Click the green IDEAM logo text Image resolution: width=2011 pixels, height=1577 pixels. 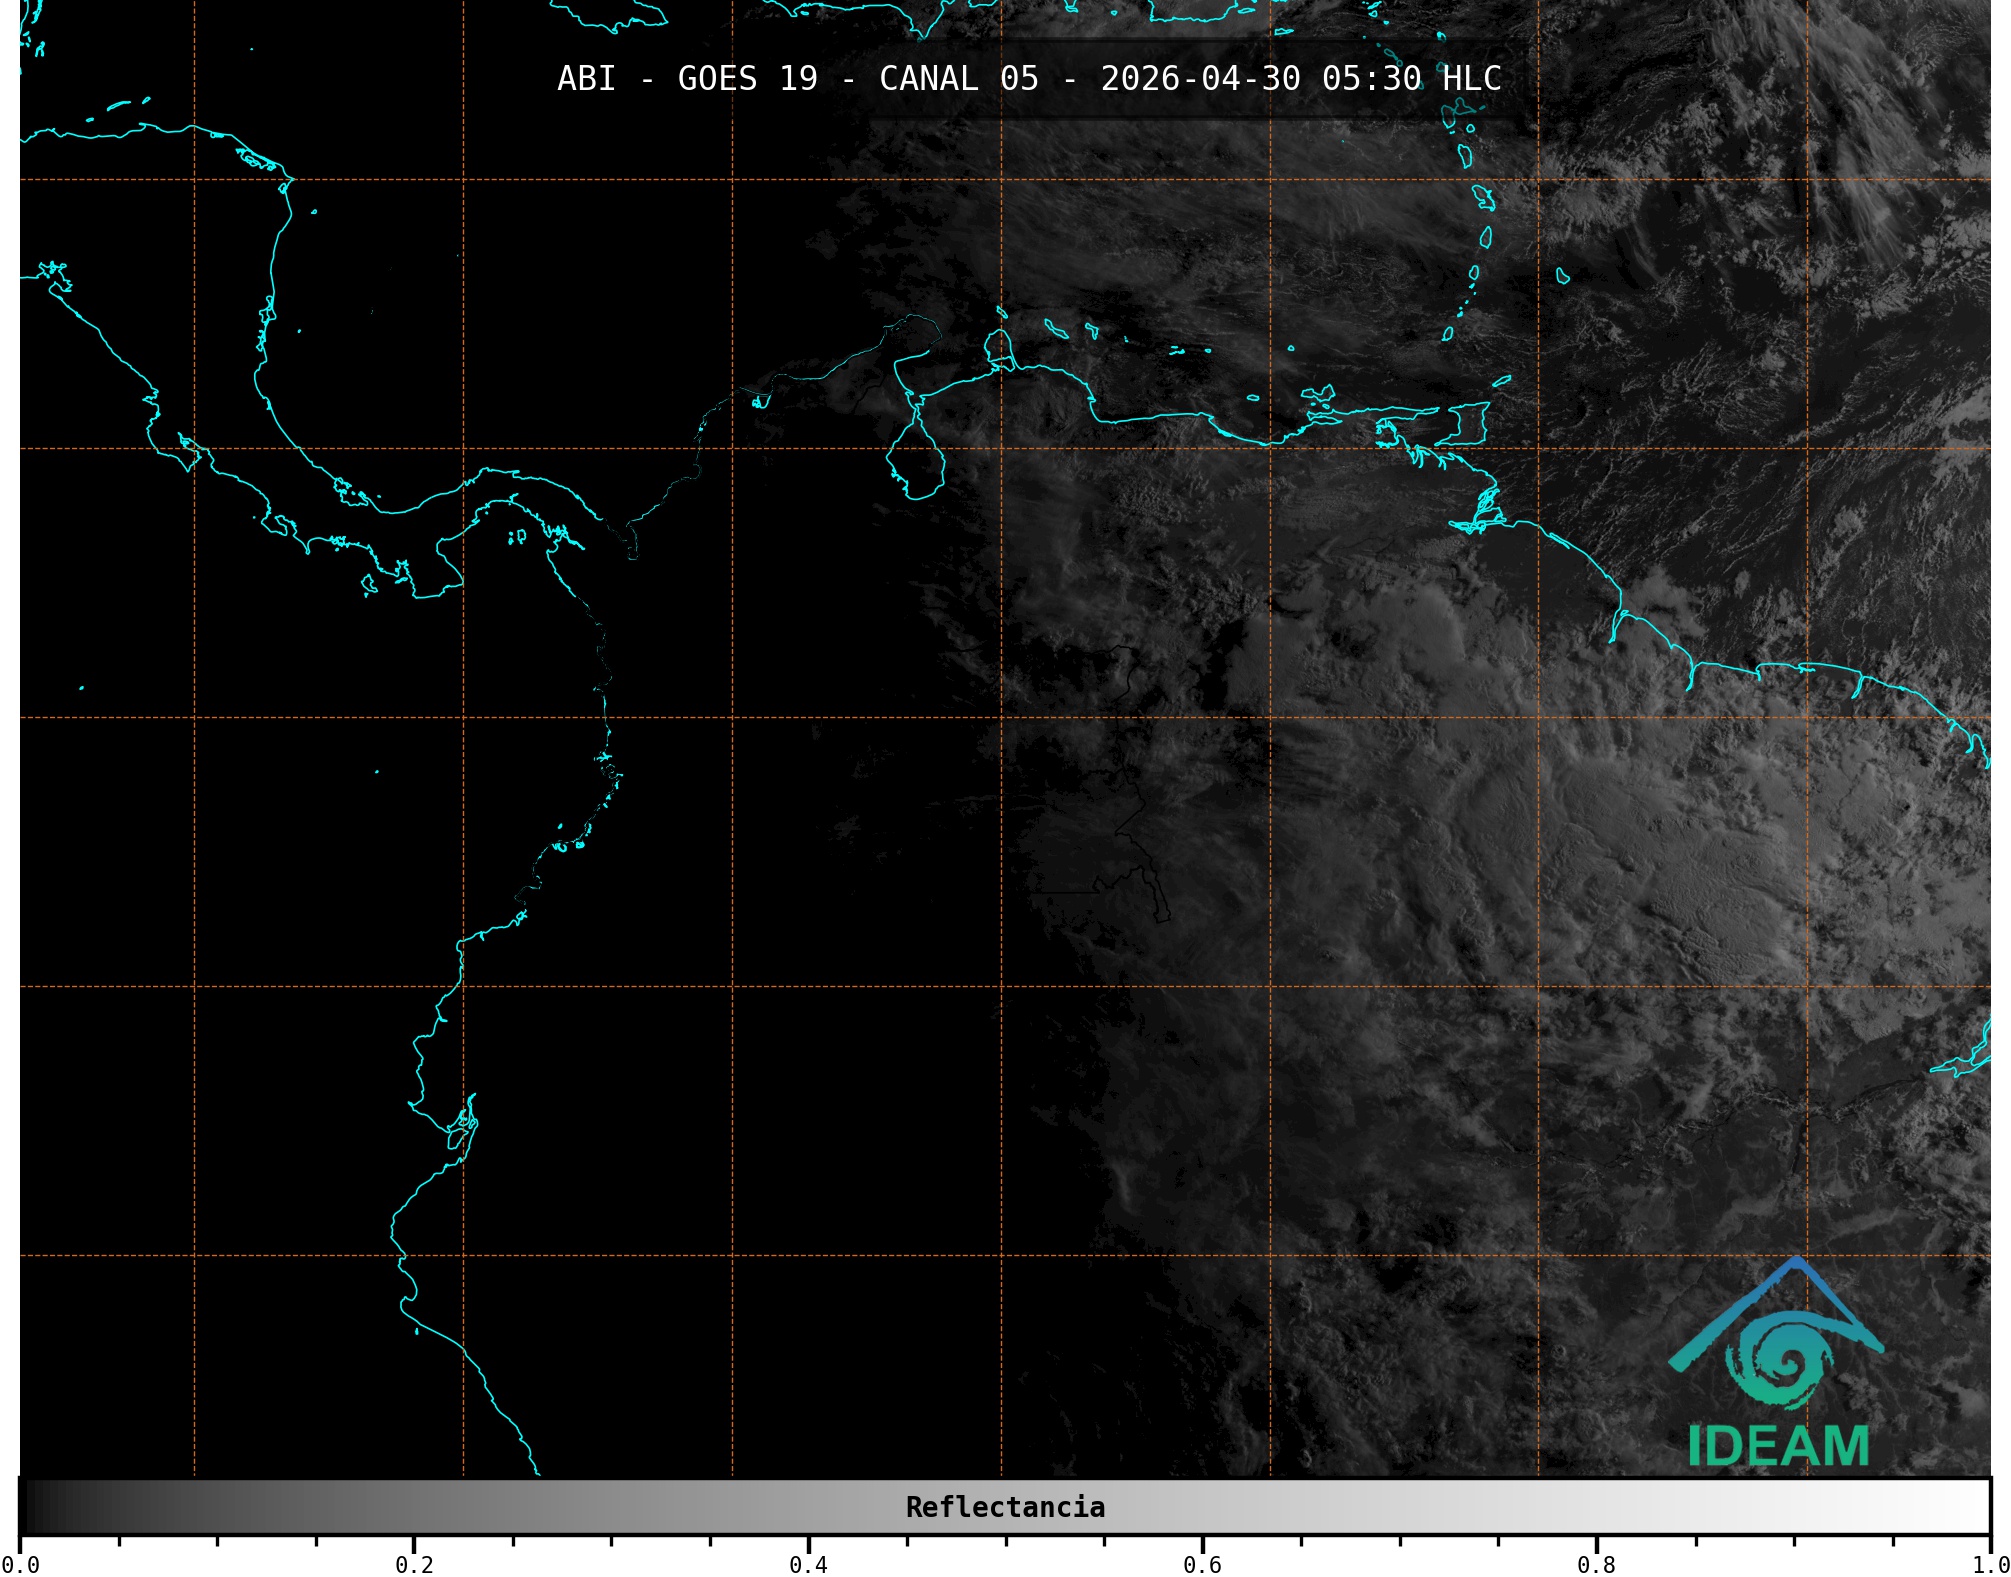click(1778, 1446)
